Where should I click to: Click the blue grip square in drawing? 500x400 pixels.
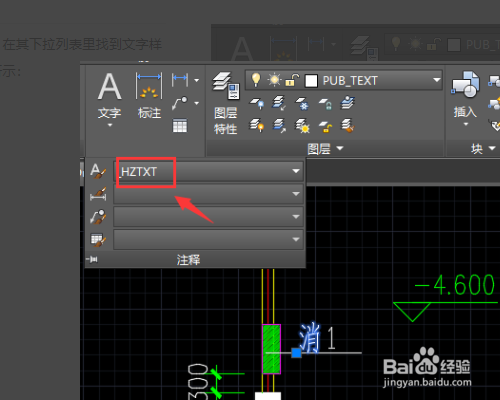(296, 353)
